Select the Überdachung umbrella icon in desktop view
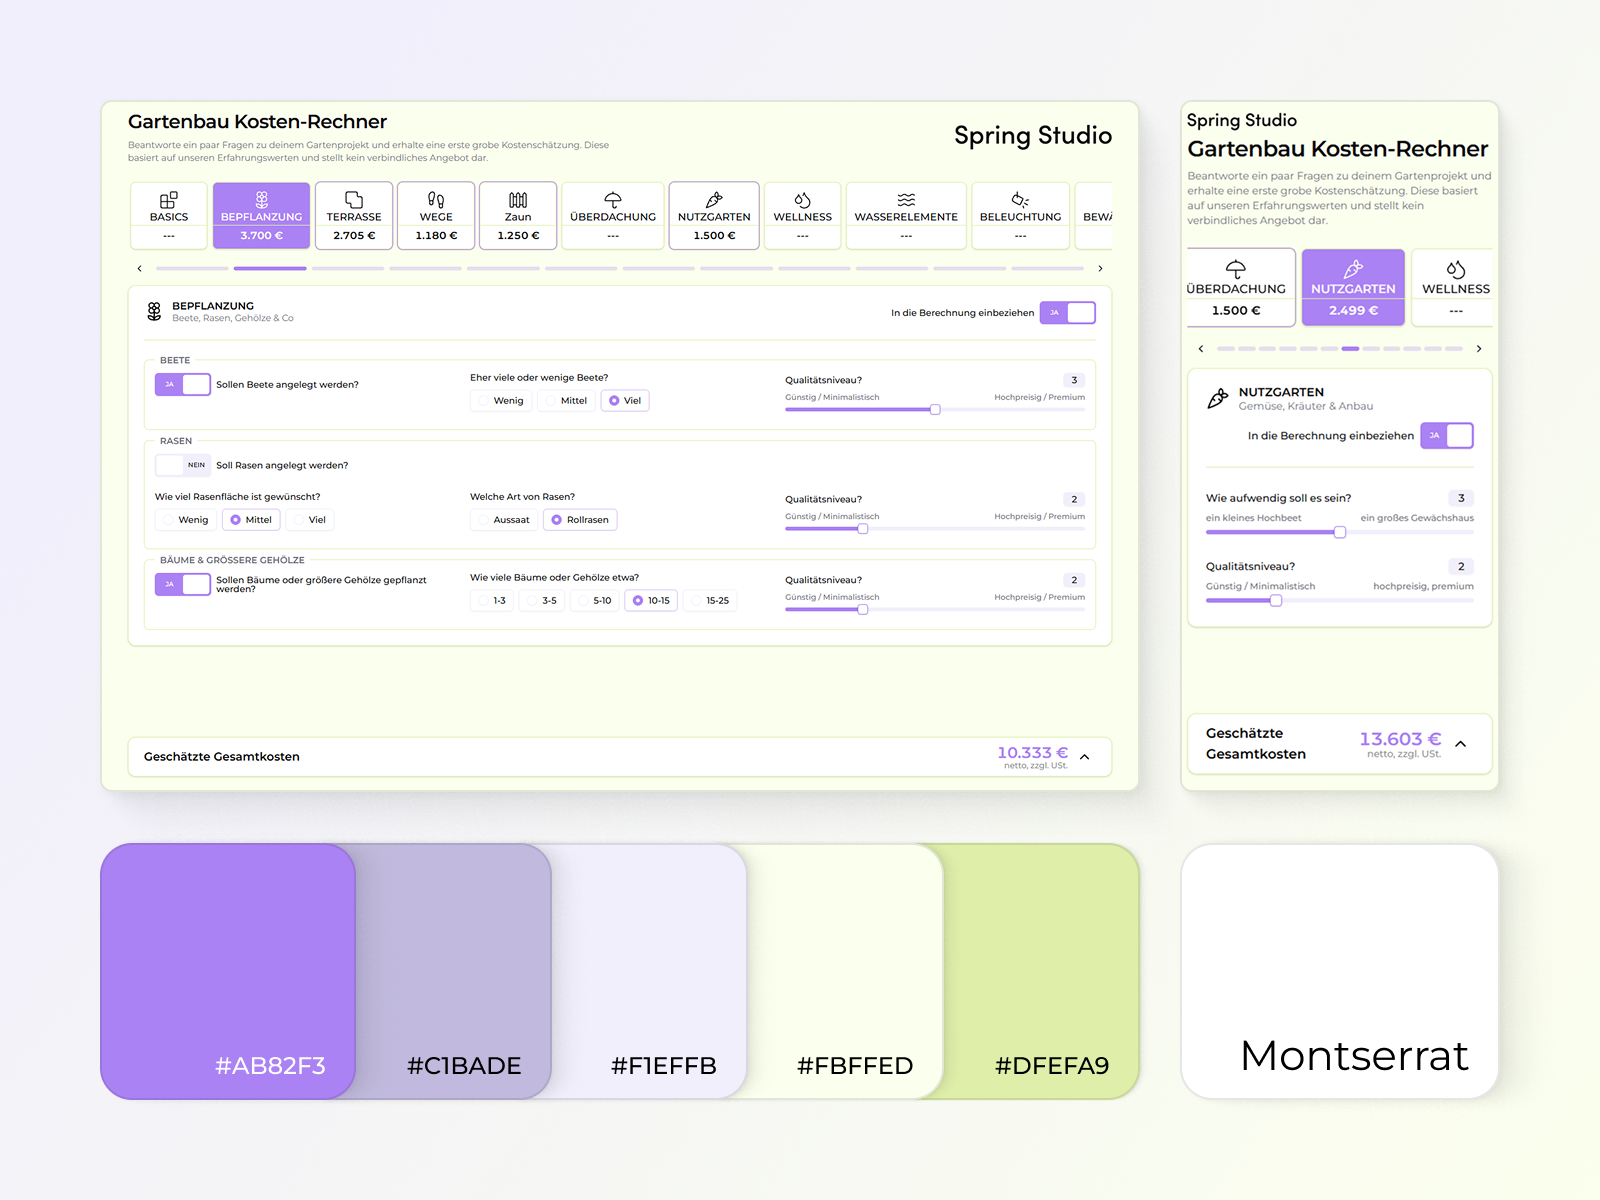The width and height of the screenshot is (1600, 1200). [613, 200]
